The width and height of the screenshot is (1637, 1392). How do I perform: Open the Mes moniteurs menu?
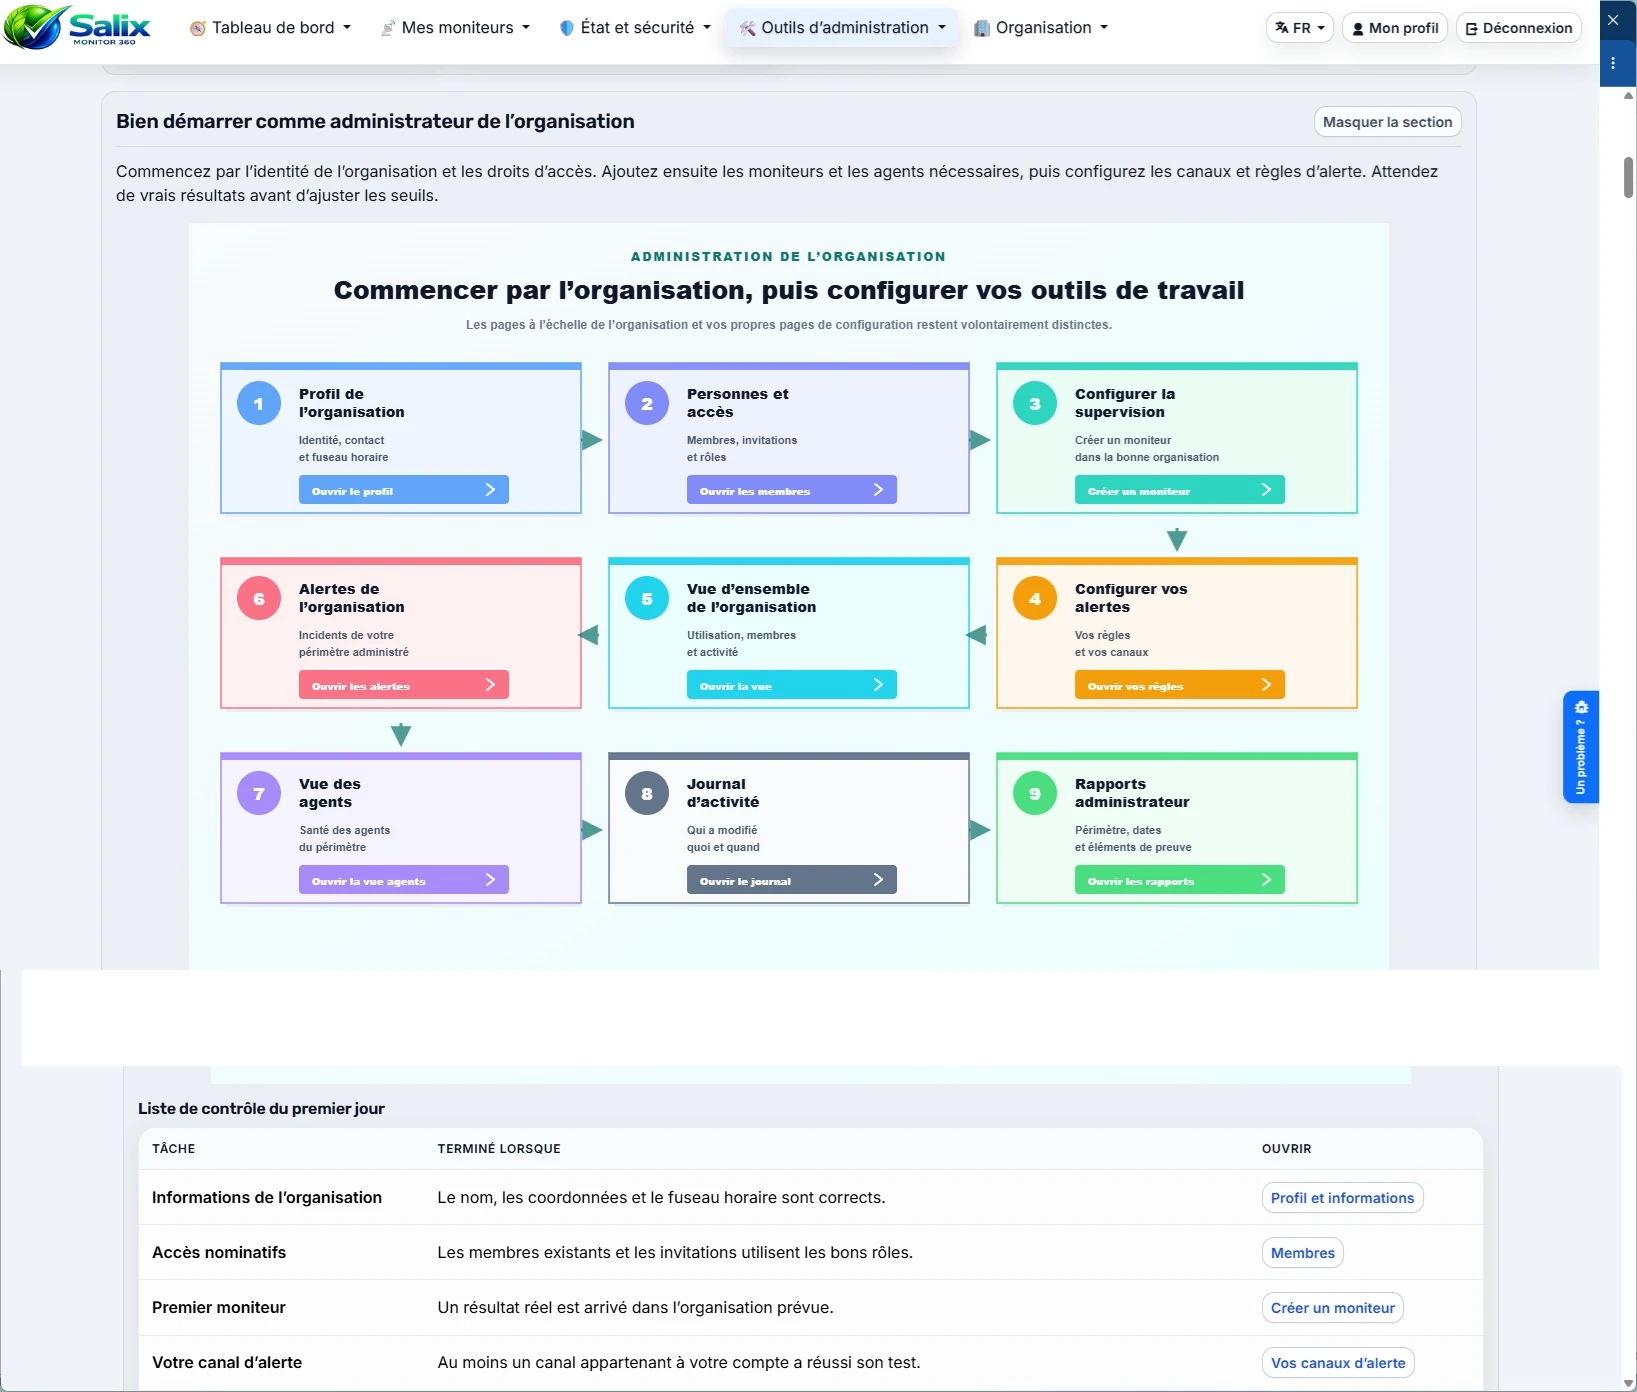point(455,28)
